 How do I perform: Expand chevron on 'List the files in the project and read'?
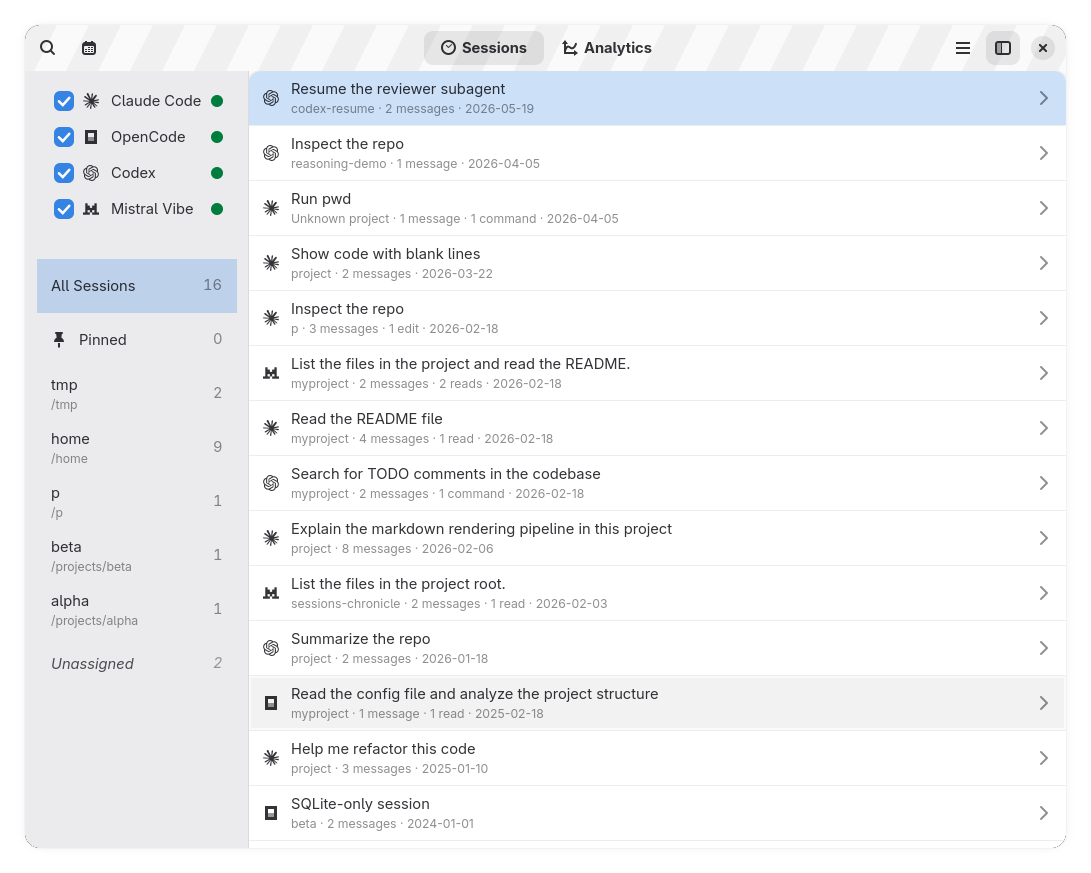click(1044, 373)
